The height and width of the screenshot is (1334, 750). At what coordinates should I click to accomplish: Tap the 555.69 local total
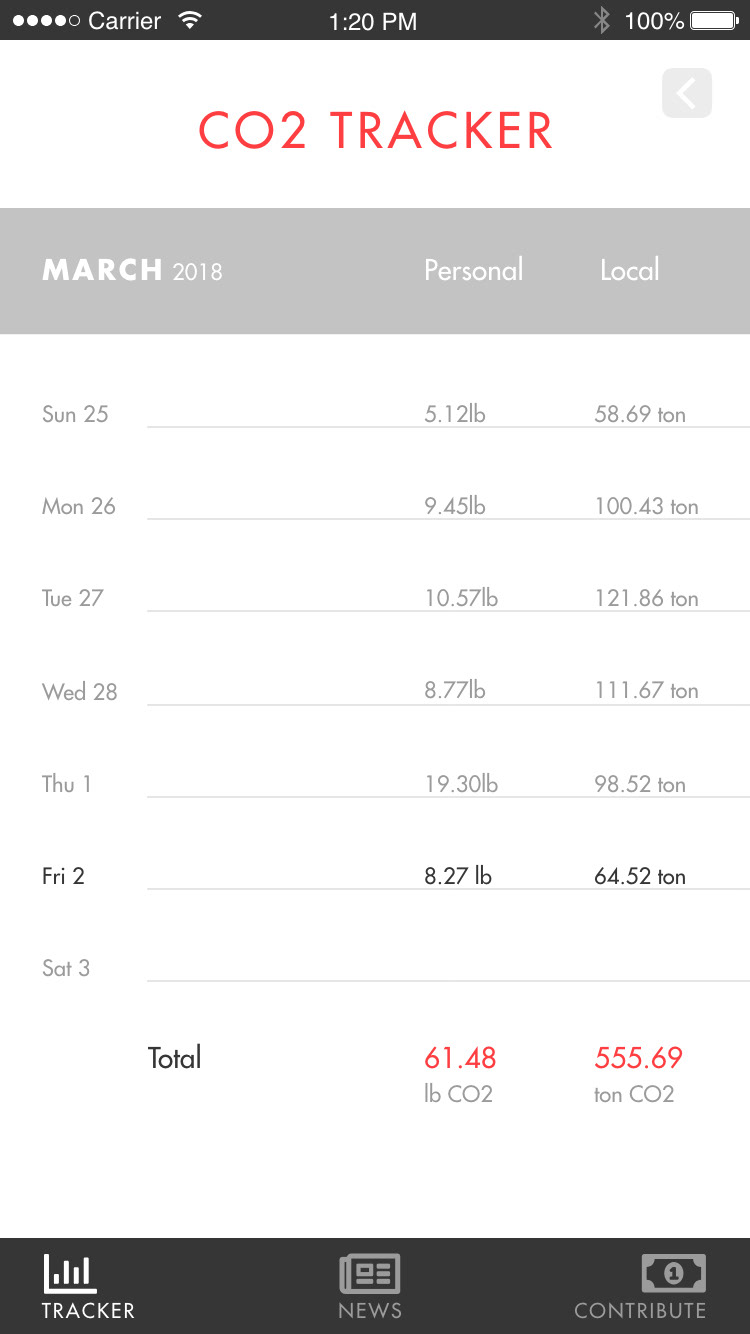(x=639, y=1058)
